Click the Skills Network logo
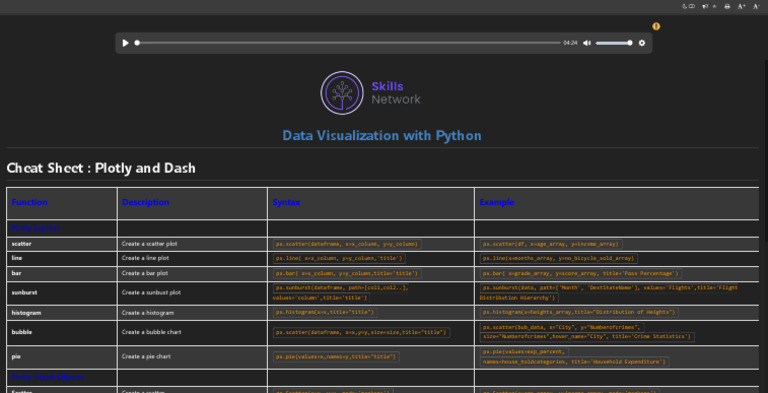 pyautogui.click(x=370, y=93)
